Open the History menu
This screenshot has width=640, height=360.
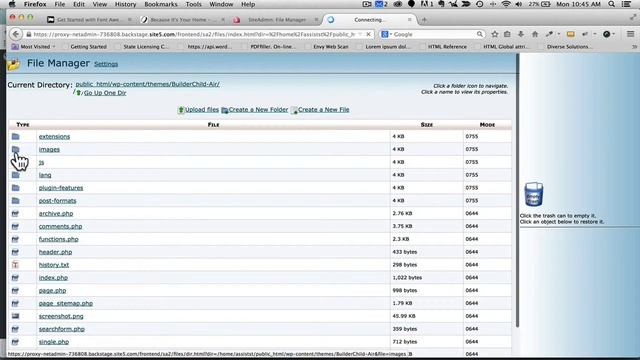pos(125,4)
